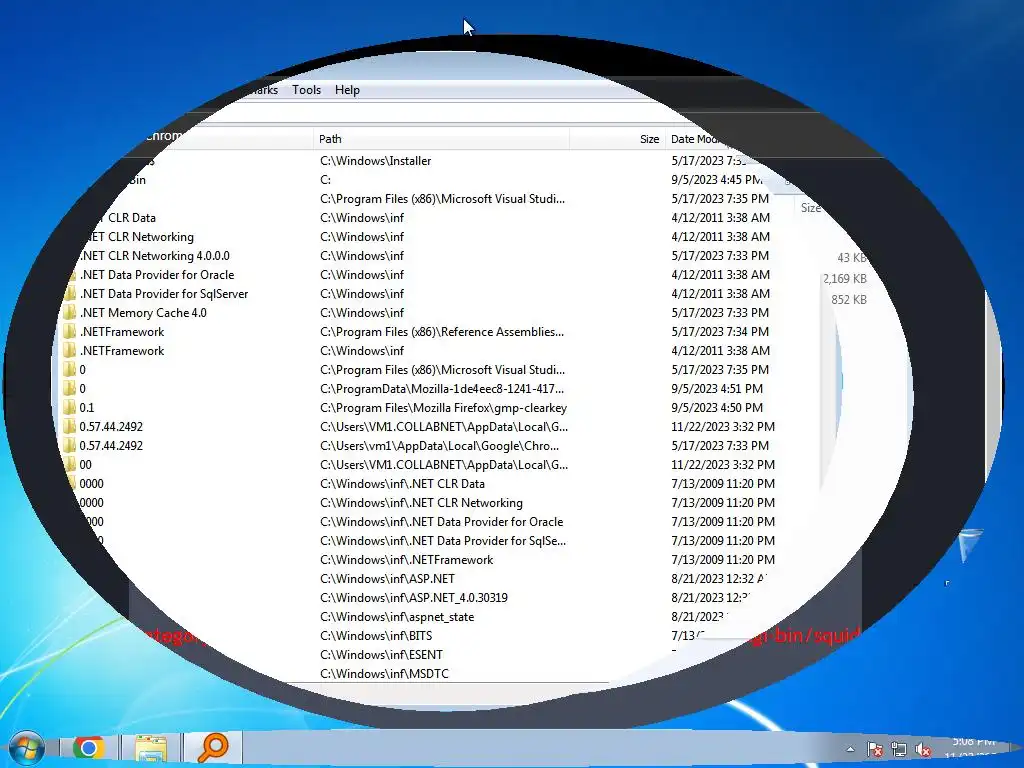
Task: Click the folder icon of 0 dated 5/17/2023 7:35 PM
Action: 69,370
